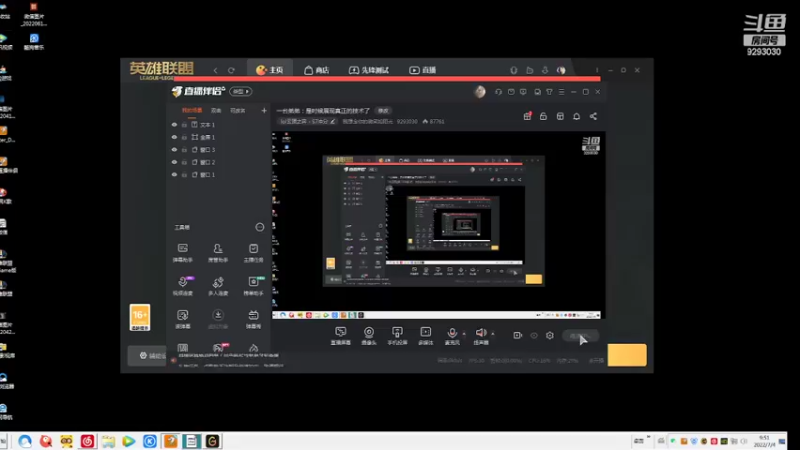800x450 pixels.
Task: Open the 弹幕秀 tool
Action: (x=253, y=319)
